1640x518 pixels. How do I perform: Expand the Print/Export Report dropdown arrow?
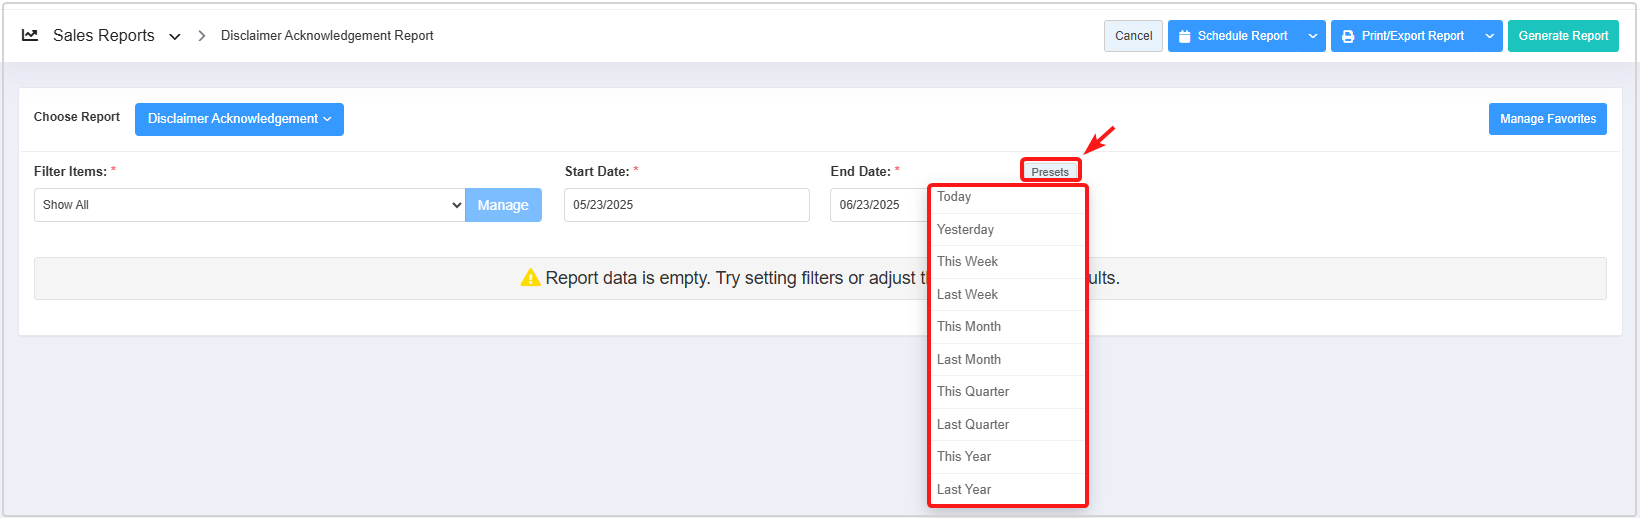click(1490, 36)
